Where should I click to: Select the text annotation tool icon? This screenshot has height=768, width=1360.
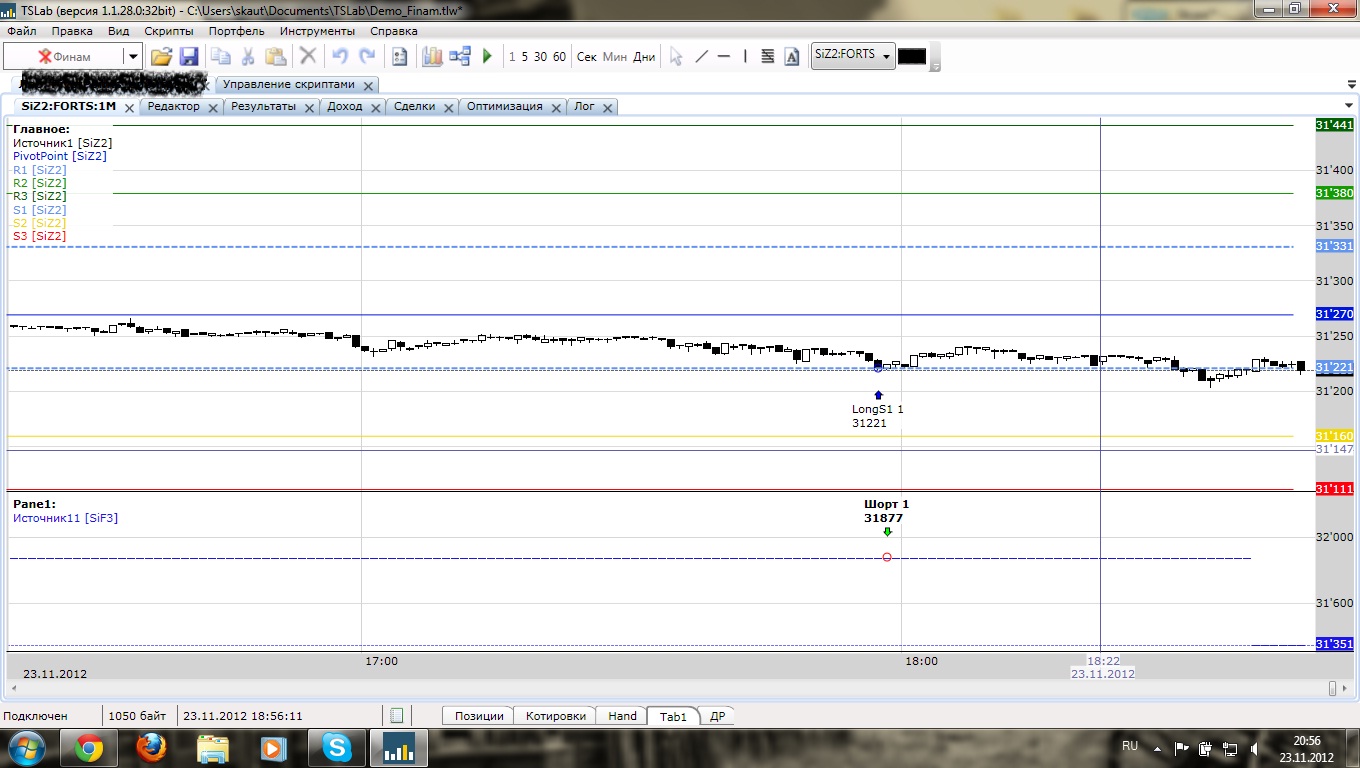(792, 57)
